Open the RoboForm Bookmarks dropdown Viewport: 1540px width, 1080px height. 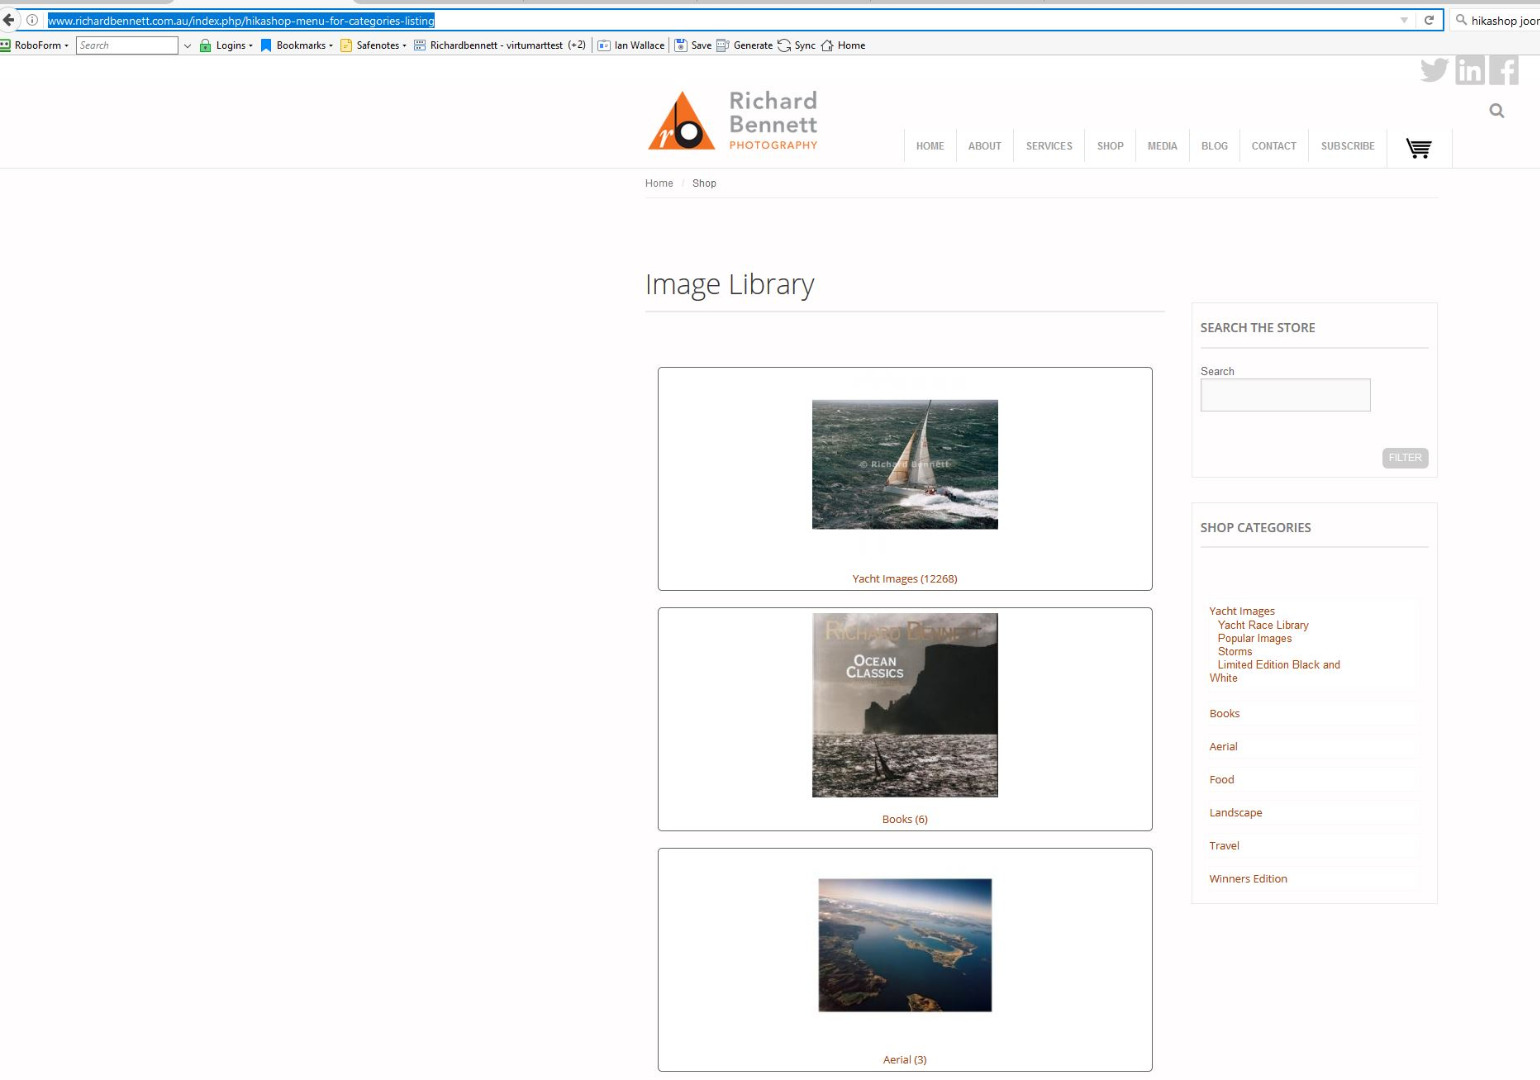296,45
